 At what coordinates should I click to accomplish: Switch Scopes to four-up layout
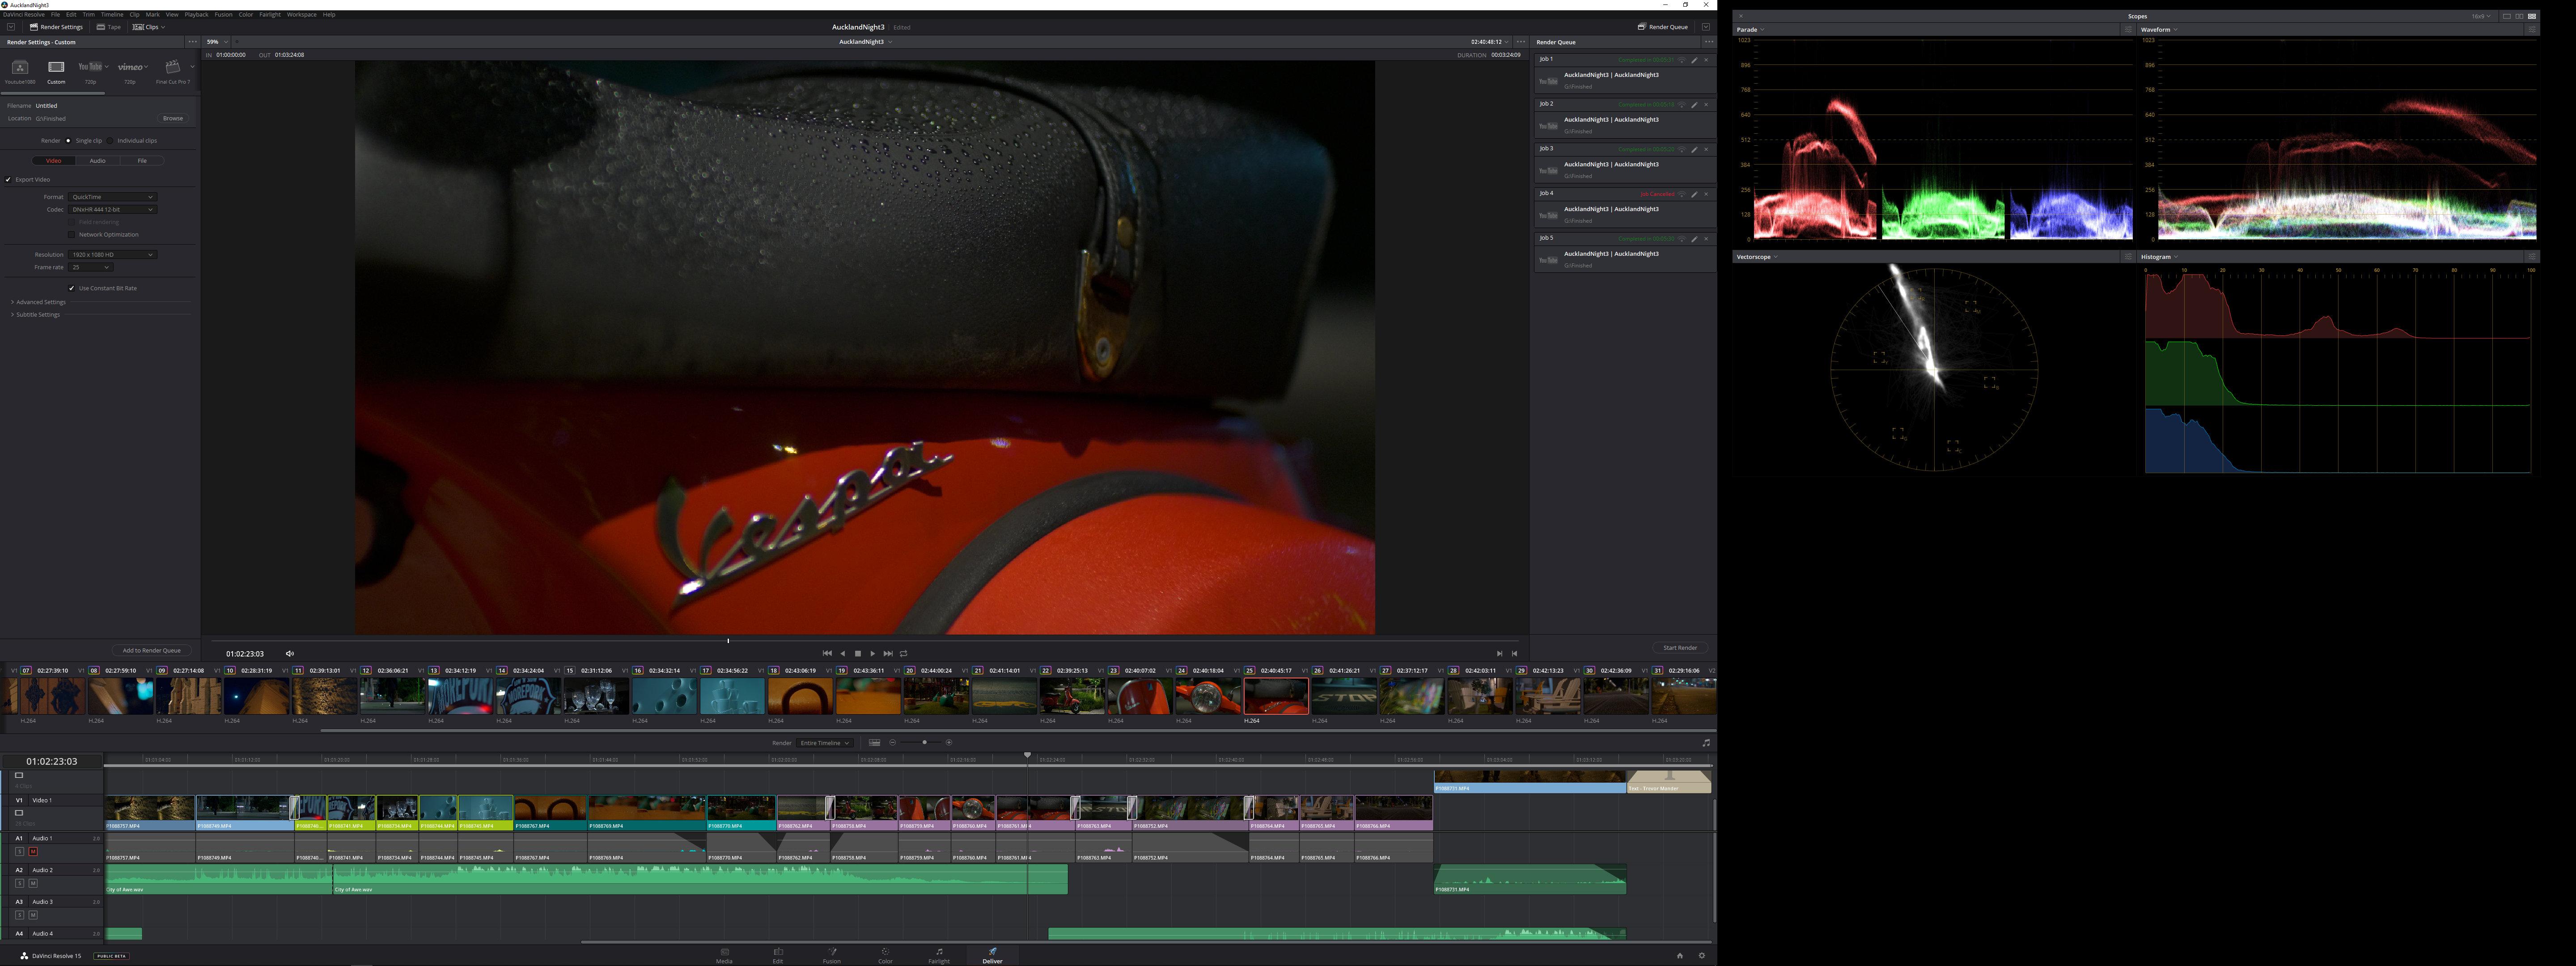2532,16
